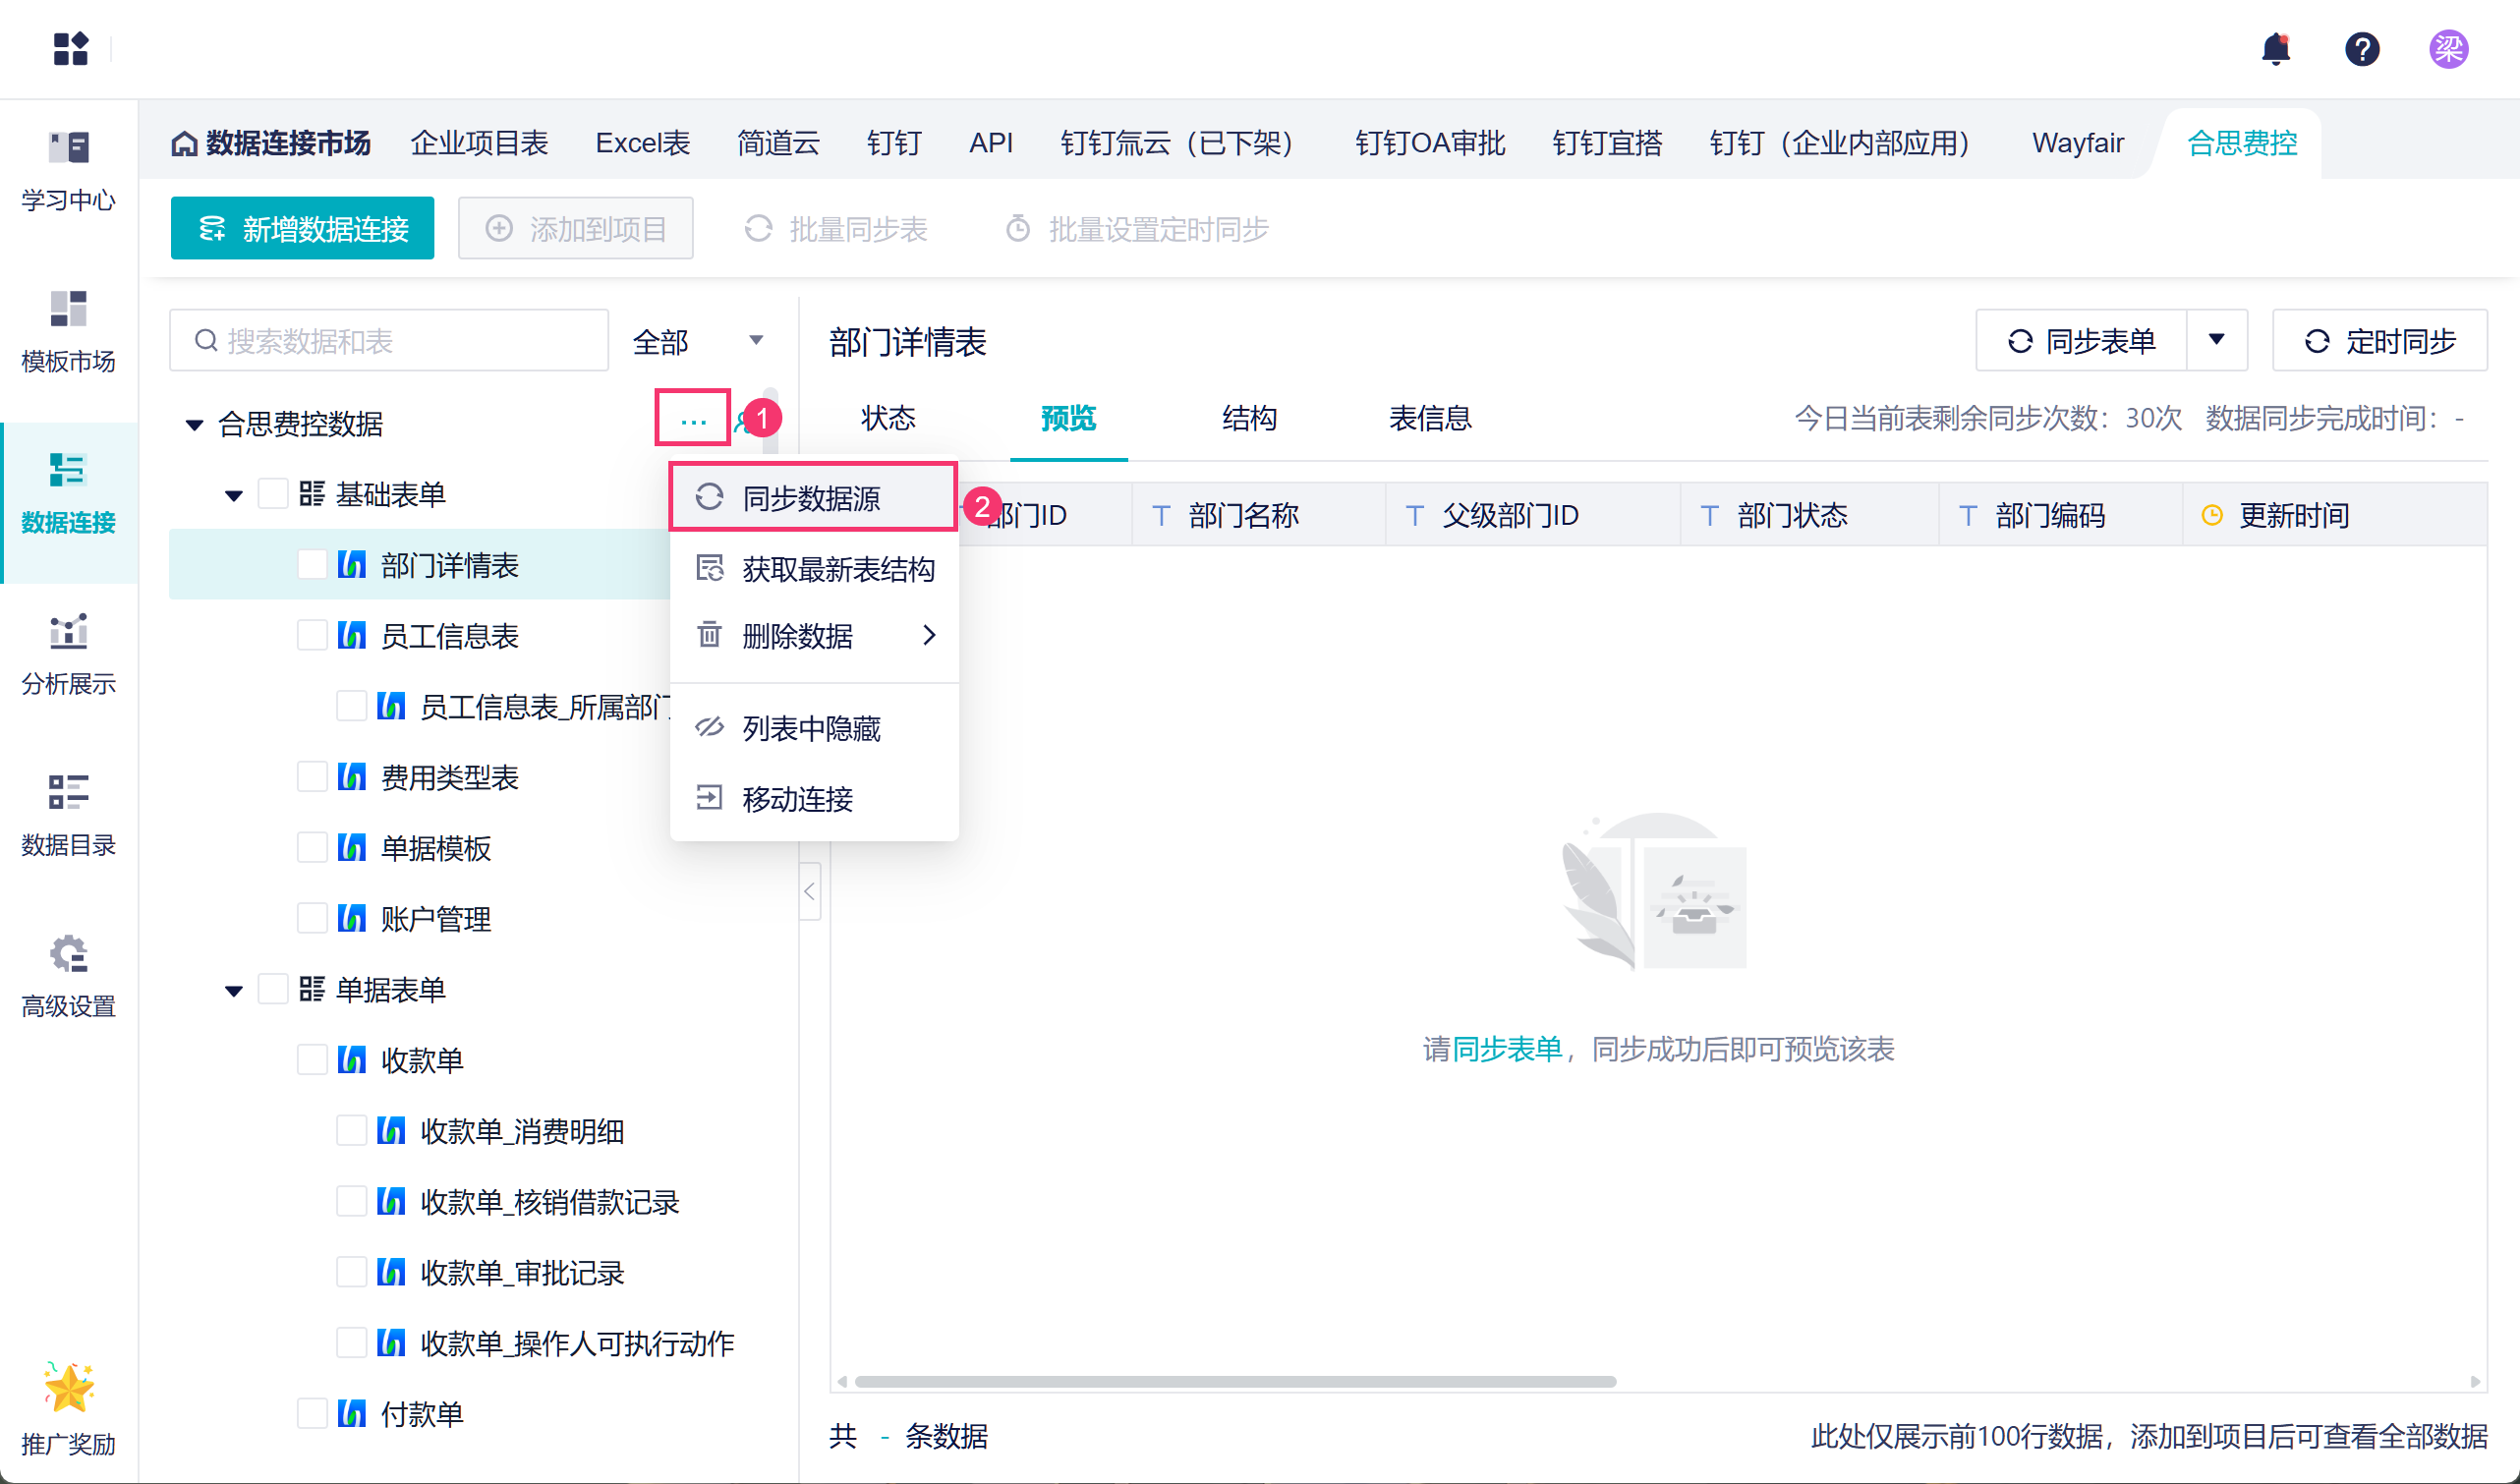Open the 全部 filter dropdown
This screenshot has height=1484, width=2520.
pos(699,342)
